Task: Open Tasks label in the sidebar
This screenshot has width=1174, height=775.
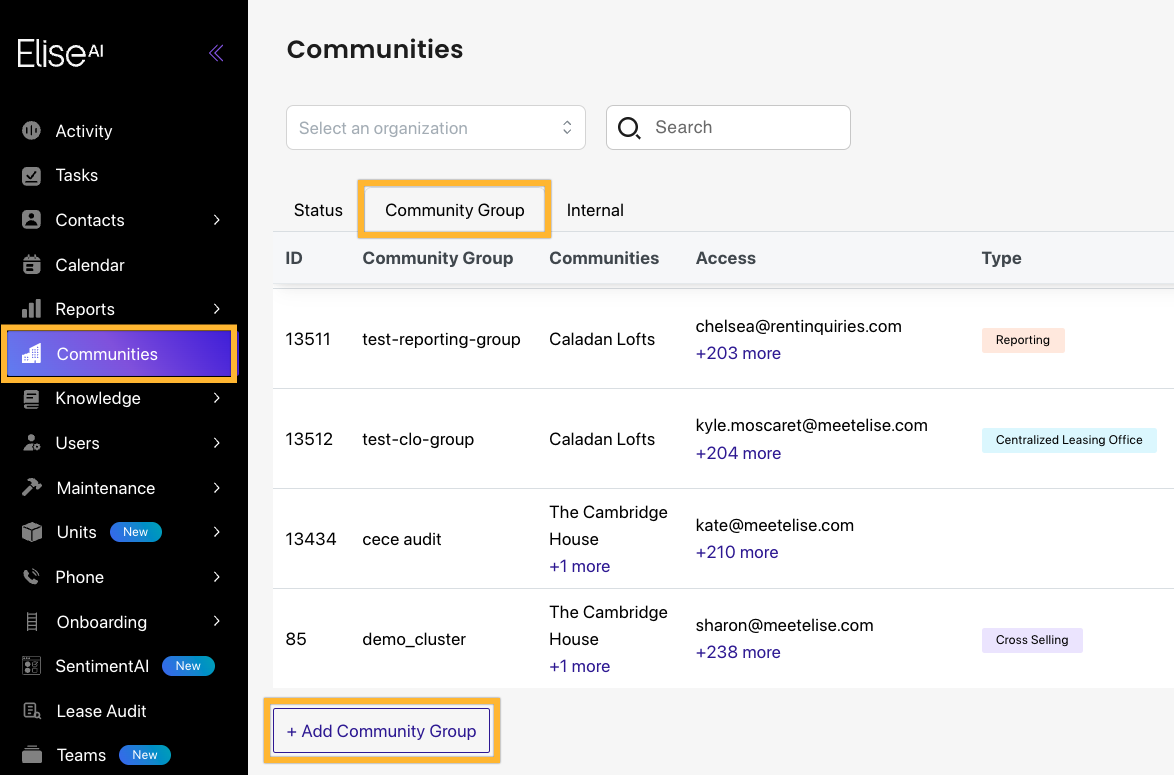Action: (x=76, y=175)
